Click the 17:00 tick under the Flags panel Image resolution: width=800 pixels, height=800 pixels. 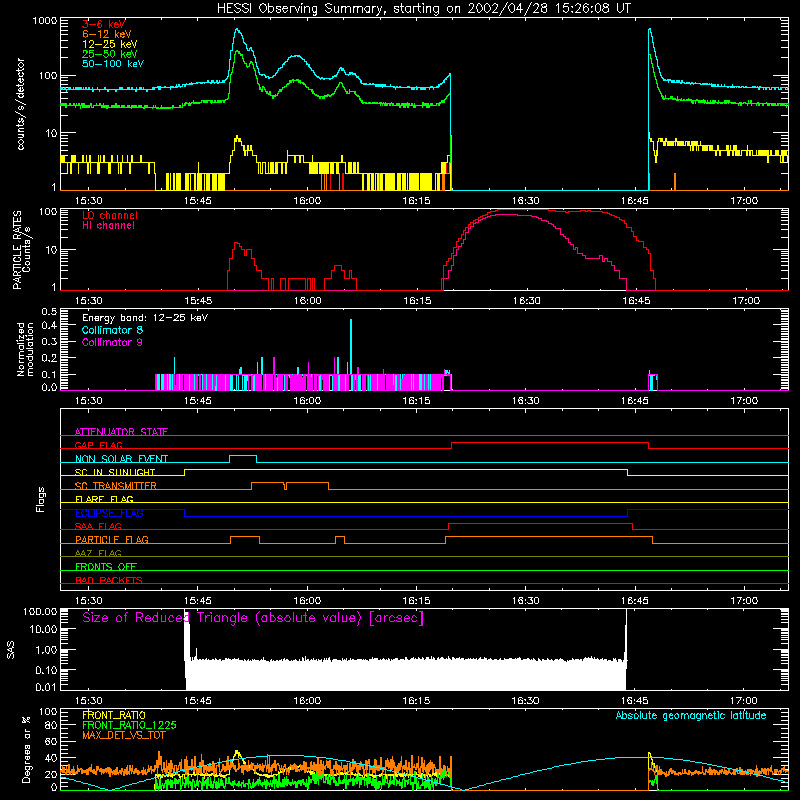744,601
